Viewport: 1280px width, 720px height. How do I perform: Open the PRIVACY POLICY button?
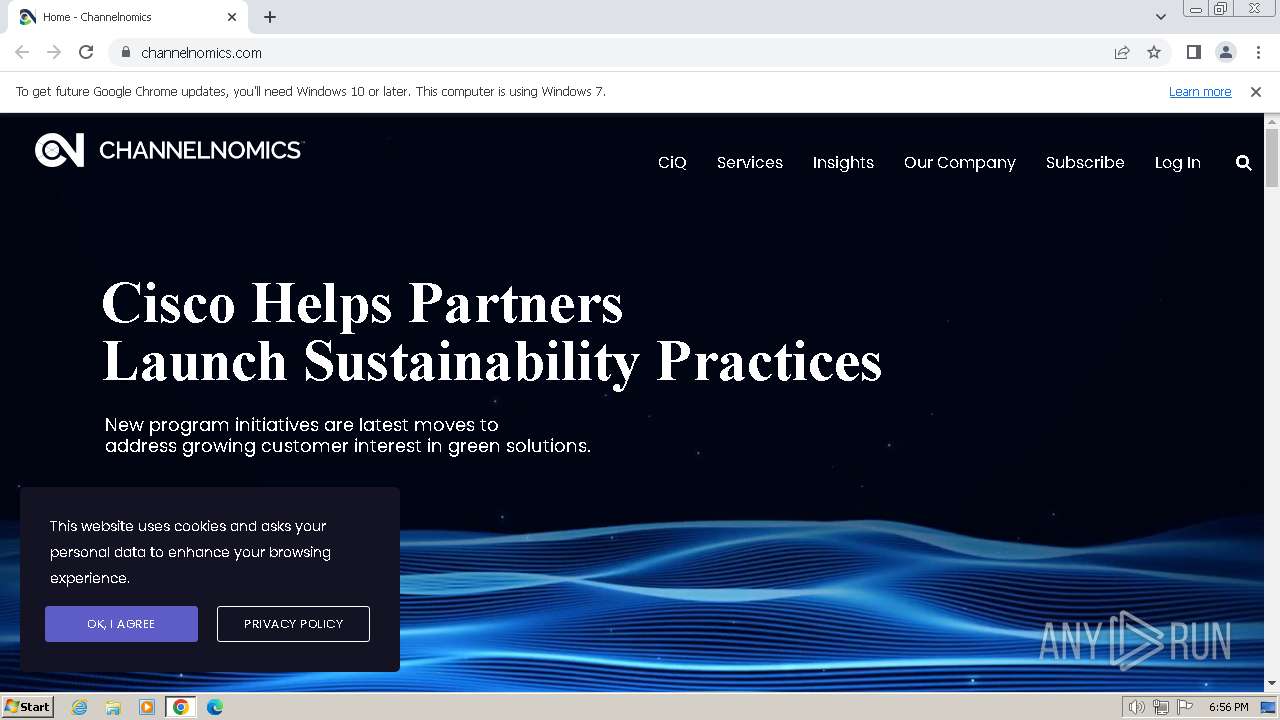click(293, 624)
